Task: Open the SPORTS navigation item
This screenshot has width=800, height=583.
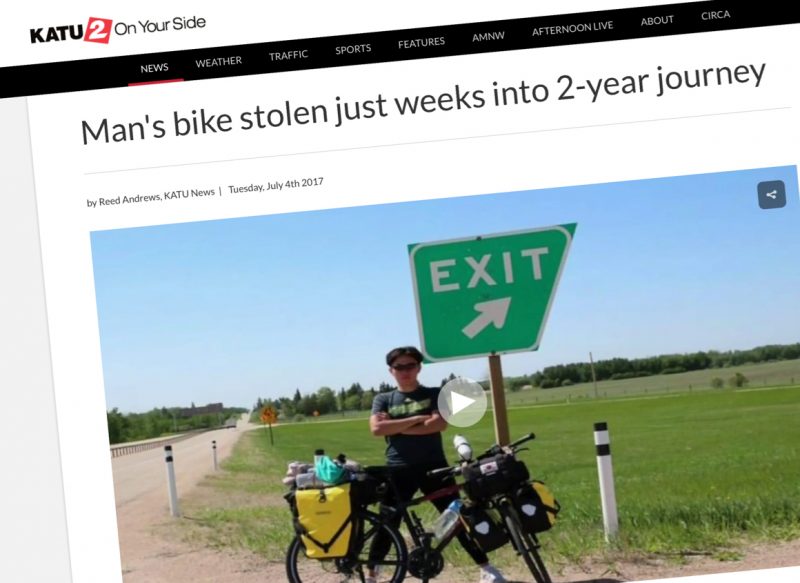Action: click(353, 49)
